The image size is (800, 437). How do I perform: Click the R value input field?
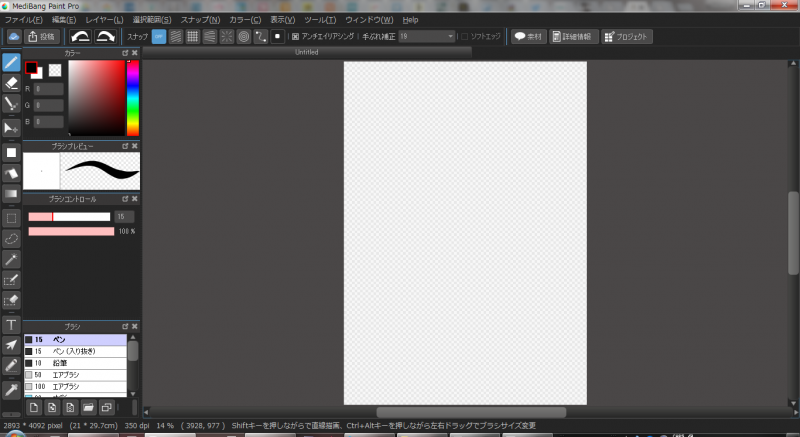(x=49, y=89)
